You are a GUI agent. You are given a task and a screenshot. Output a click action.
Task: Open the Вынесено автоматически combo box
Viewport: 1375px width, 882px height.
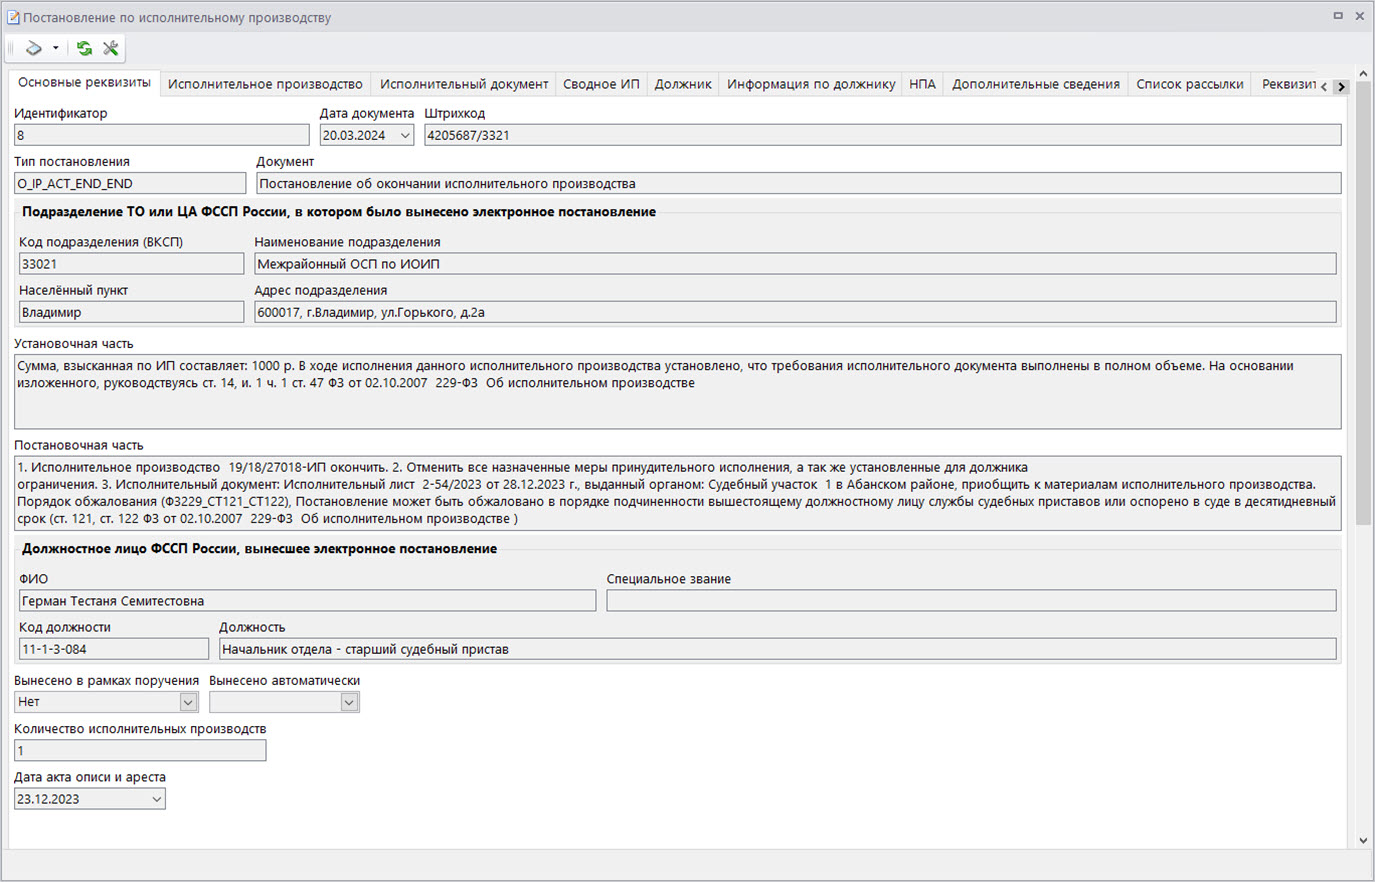(x=349, y=702)
